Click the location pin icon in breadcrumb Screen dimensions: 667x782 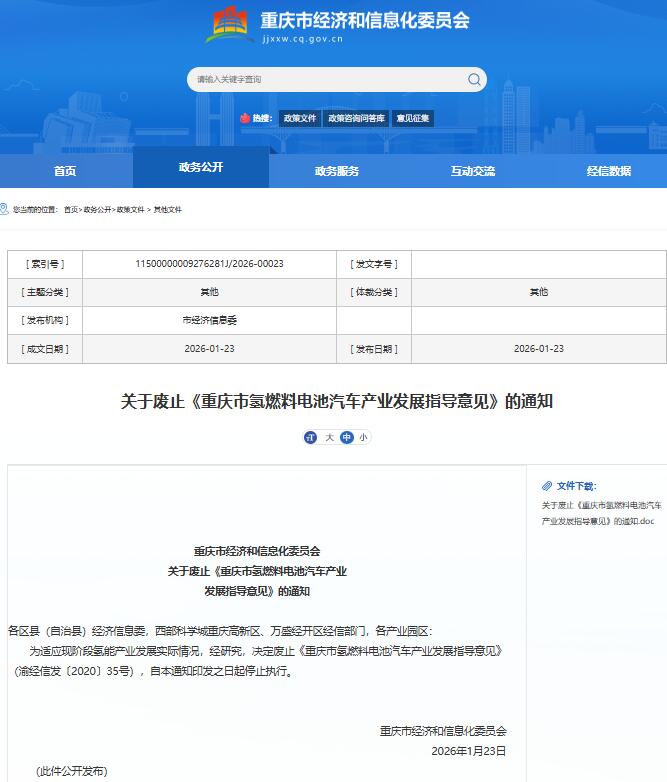click(6, 210)
